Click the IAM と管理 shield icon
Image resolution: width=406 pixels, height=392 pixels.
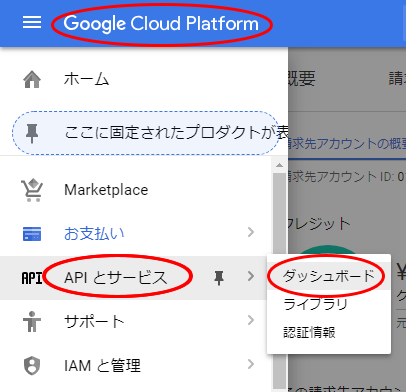click(32, 366)
